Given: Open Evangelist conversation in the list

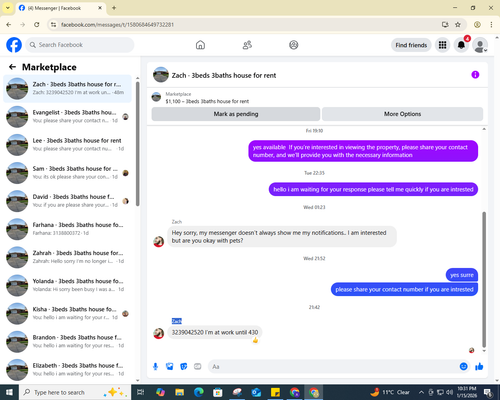Looking at the screenshot, I should click(x=68, y=117).
